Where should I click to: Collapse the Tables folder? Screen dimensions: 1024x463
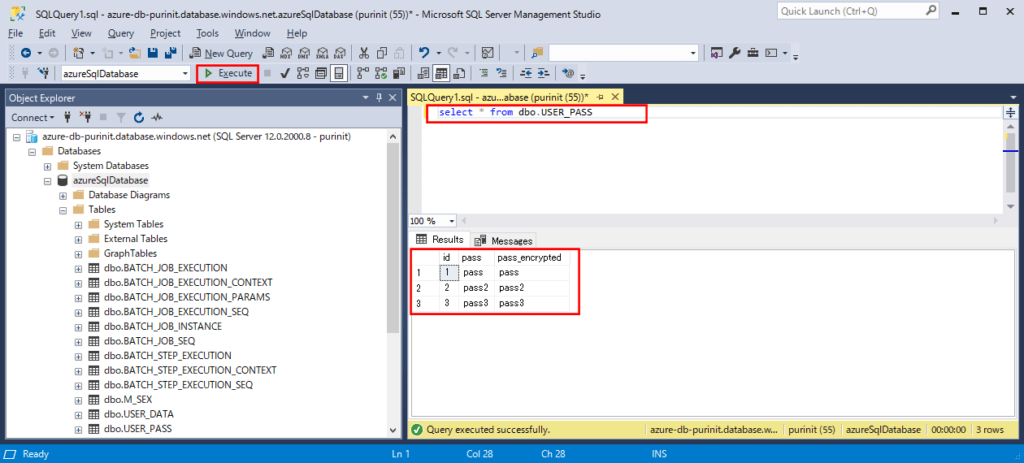(63, 210)
